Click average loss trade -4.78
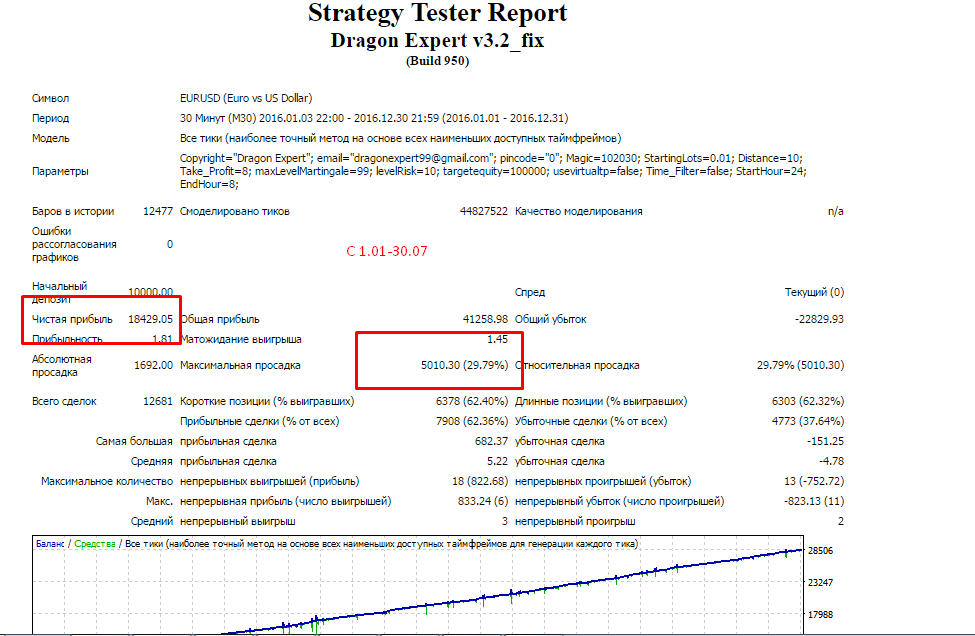This screenshot has width=975, height=636. coord(831,461)
